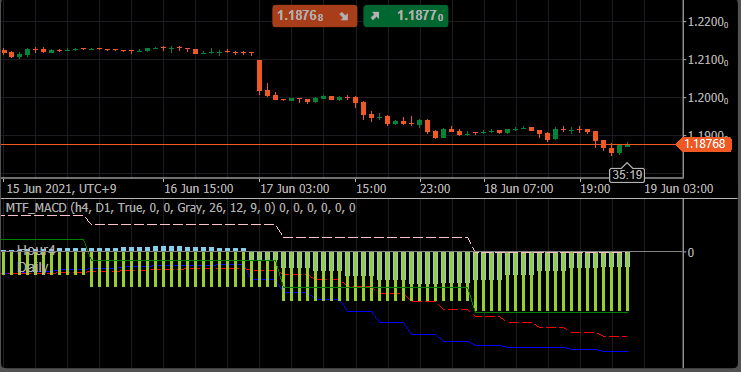Screen dimensions: 741x372
Task: Click the MTF_MACD indicator title text
Action: pyautogui.click(x=180, y=208)
